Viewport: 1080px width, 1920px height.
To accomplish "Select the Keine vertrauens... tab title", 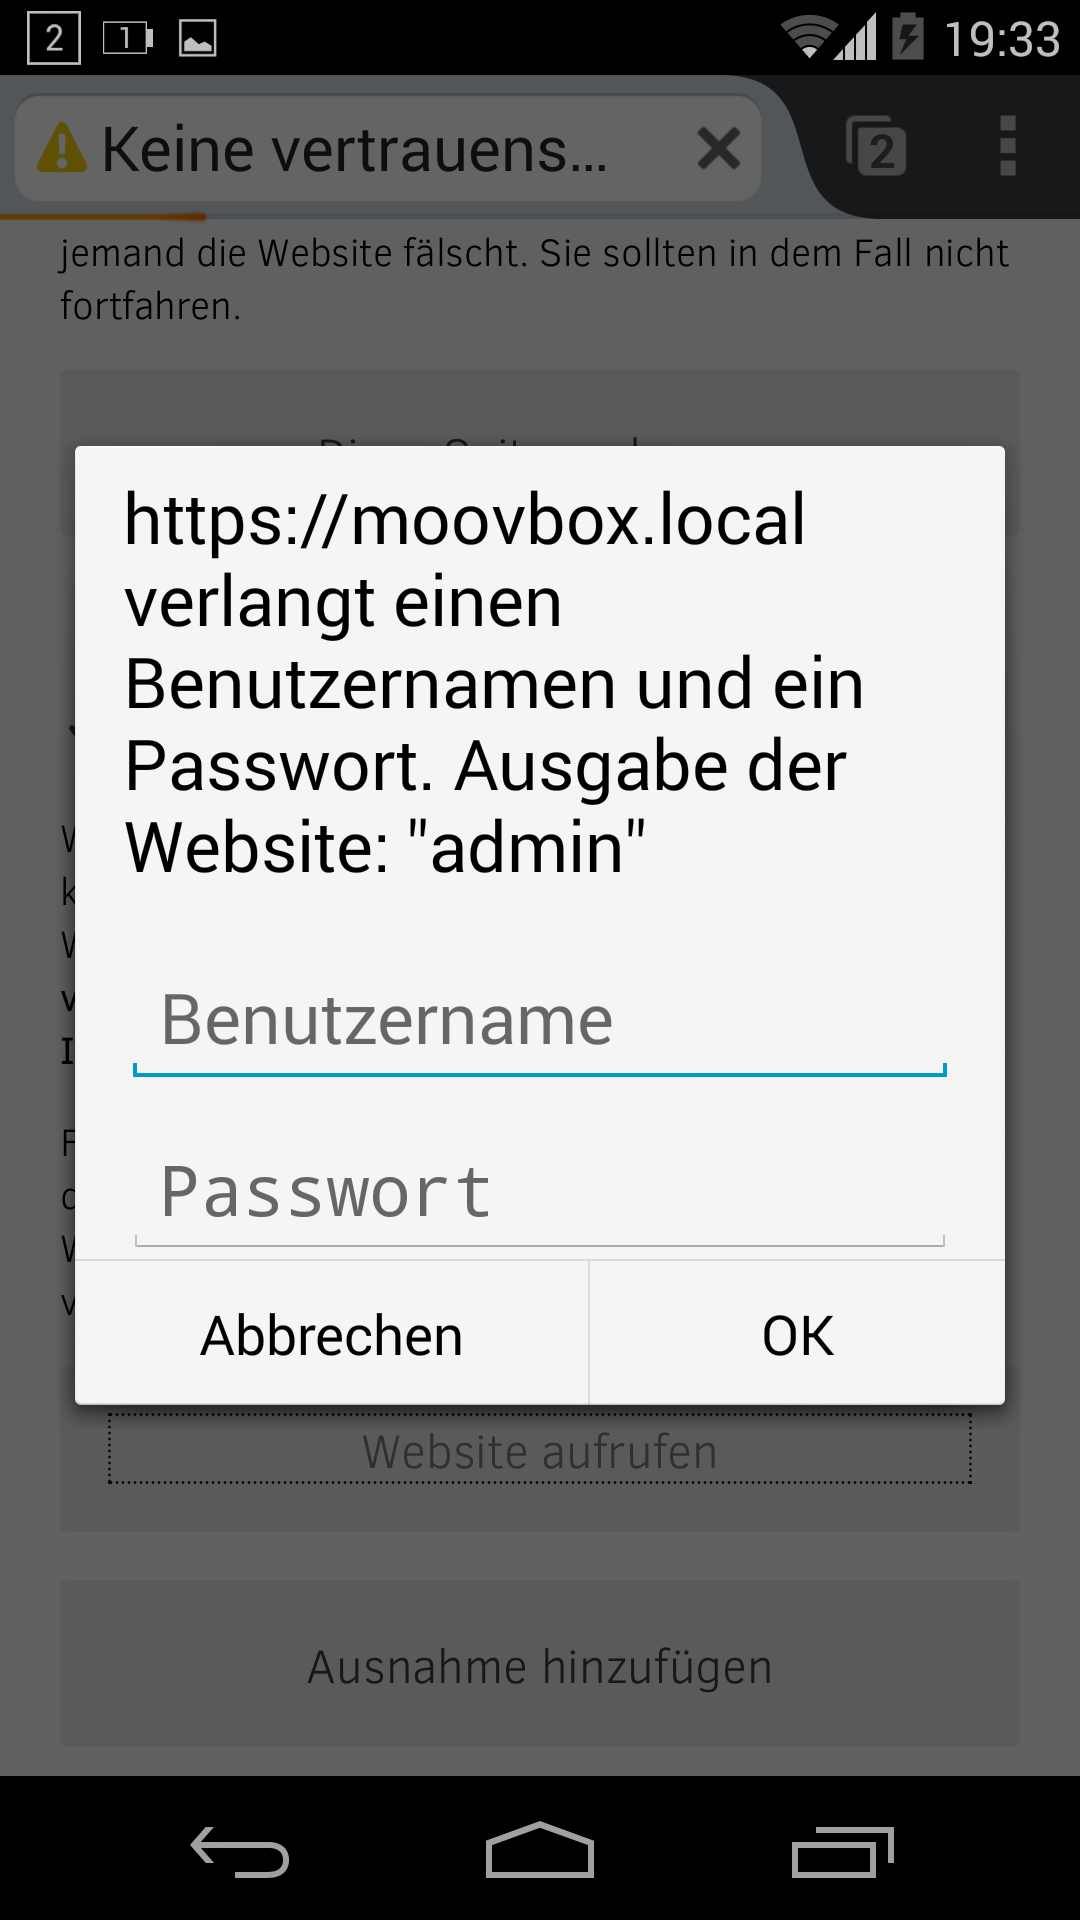I will click(x=355, y=150).
